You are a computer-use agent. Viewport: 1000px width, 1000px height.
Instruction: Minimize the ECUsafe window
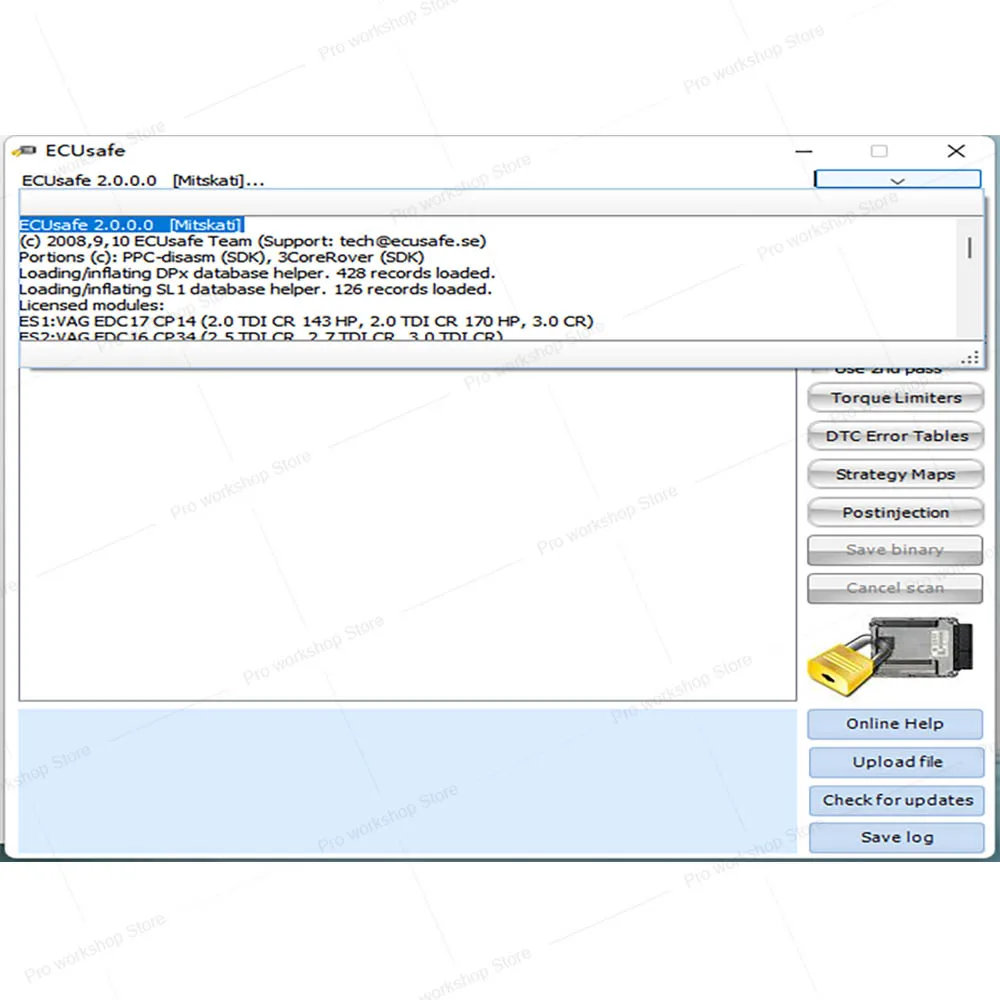click(x=804, y=151)
